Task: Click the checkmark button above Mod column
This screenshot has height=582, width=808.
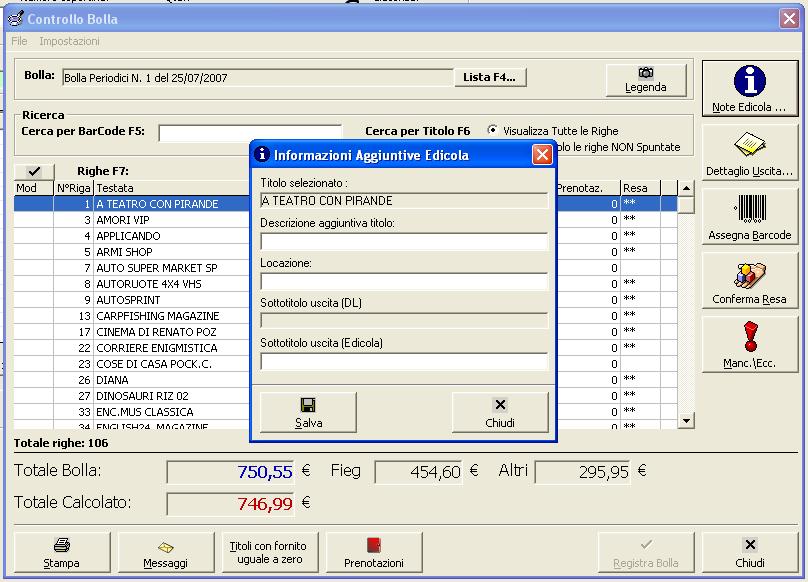Action: click(34, 171)
